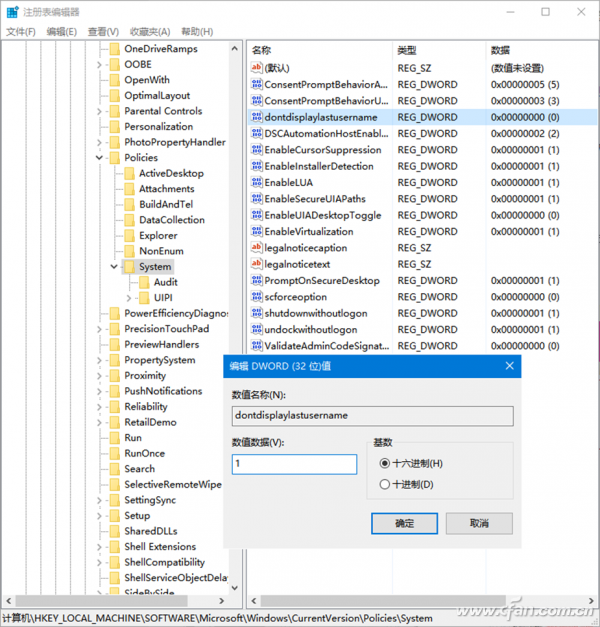Select the 十六进制(H) hexadecimal radio button
The width and height of the screenshot is (600, 627).
384,463
